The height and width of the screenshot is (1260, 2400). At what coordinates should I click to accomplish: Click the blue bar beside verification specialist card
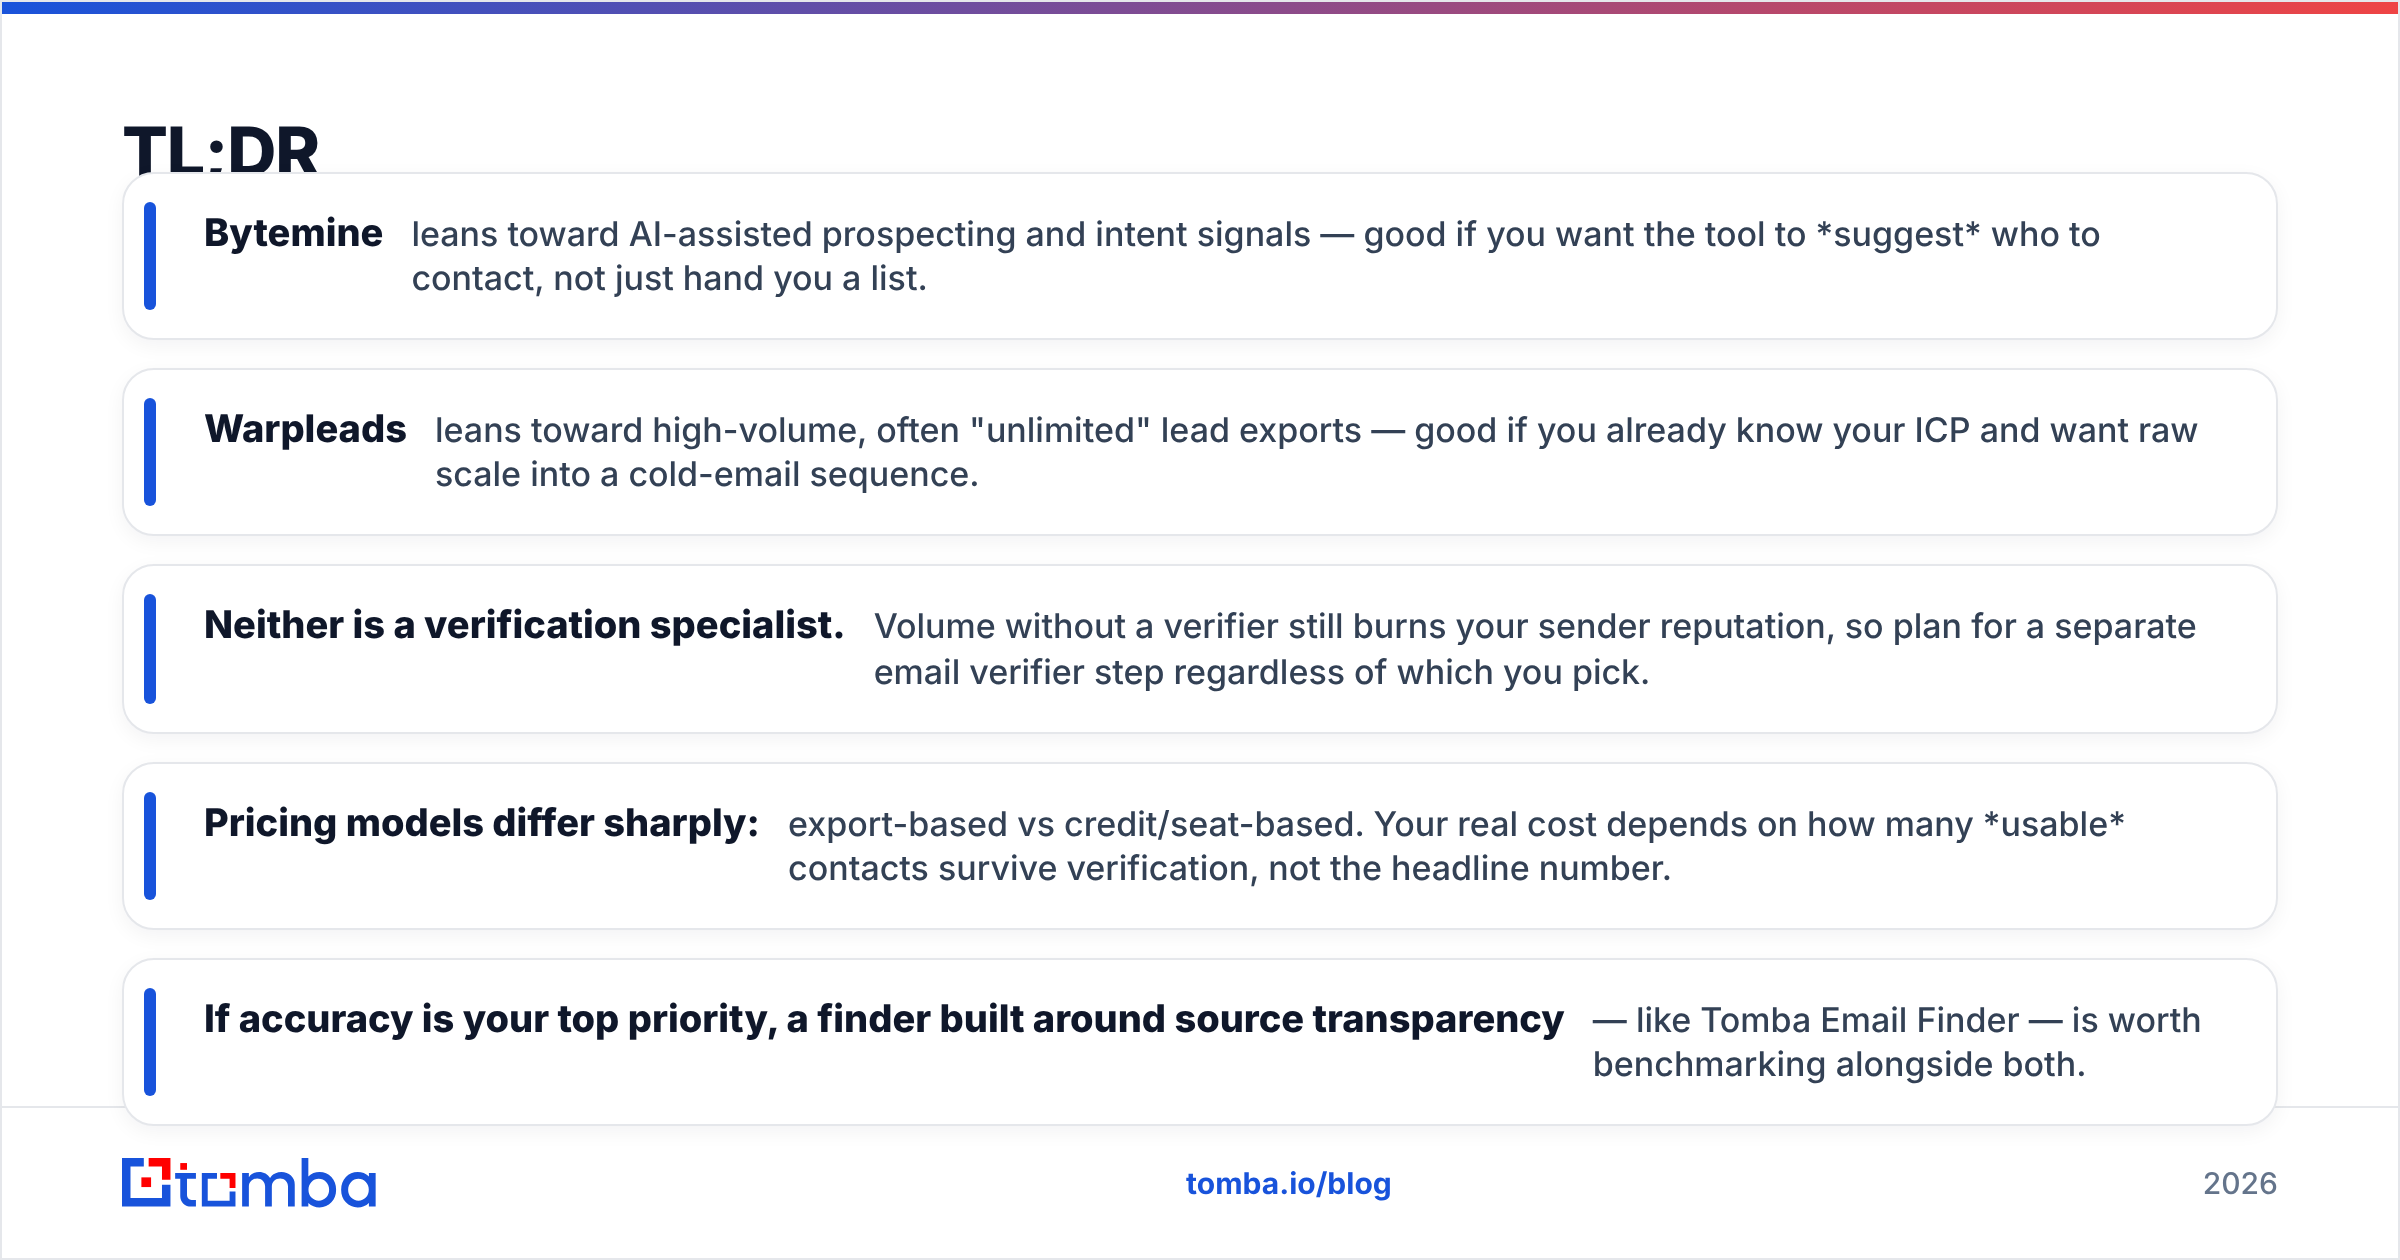150,649
